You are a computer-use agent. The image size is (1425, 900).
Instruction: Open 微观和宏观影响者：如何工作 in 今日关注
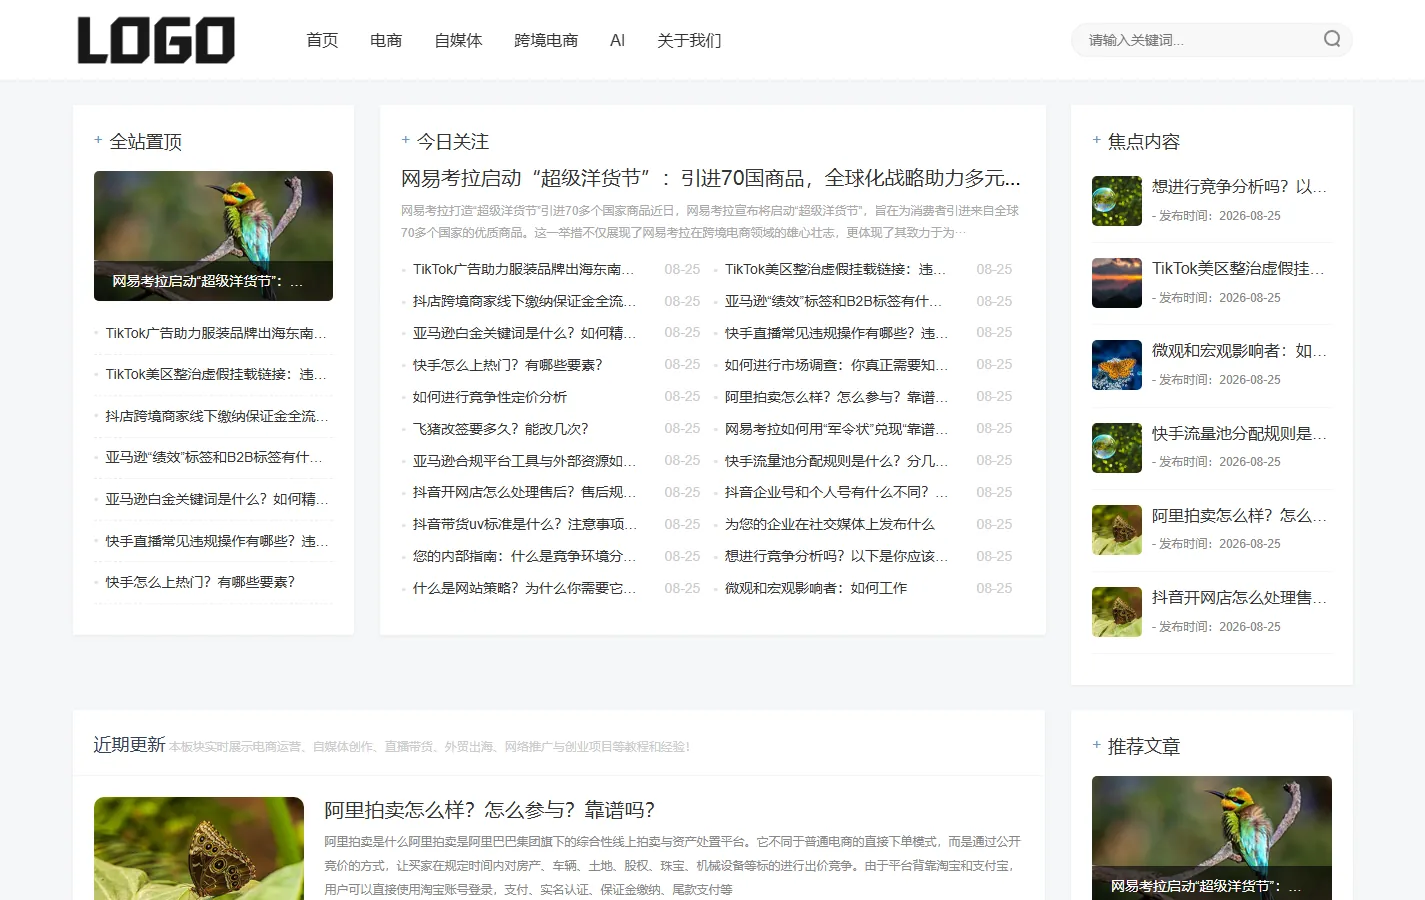pyautogui.click(x=816, y=588)
